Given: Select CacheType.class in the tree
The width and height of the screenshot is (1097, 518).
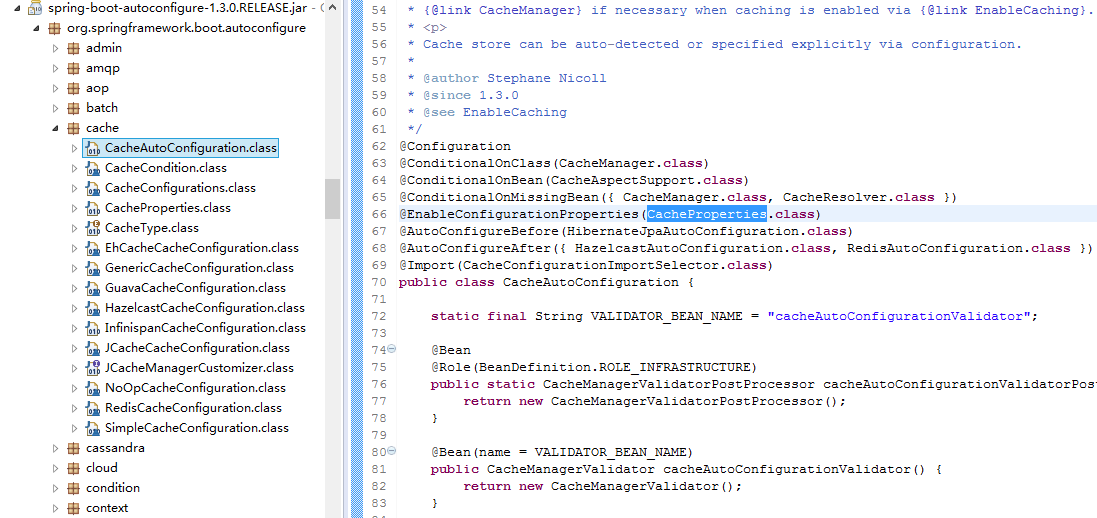Looking at the screenshot, I should pos(152,228).
